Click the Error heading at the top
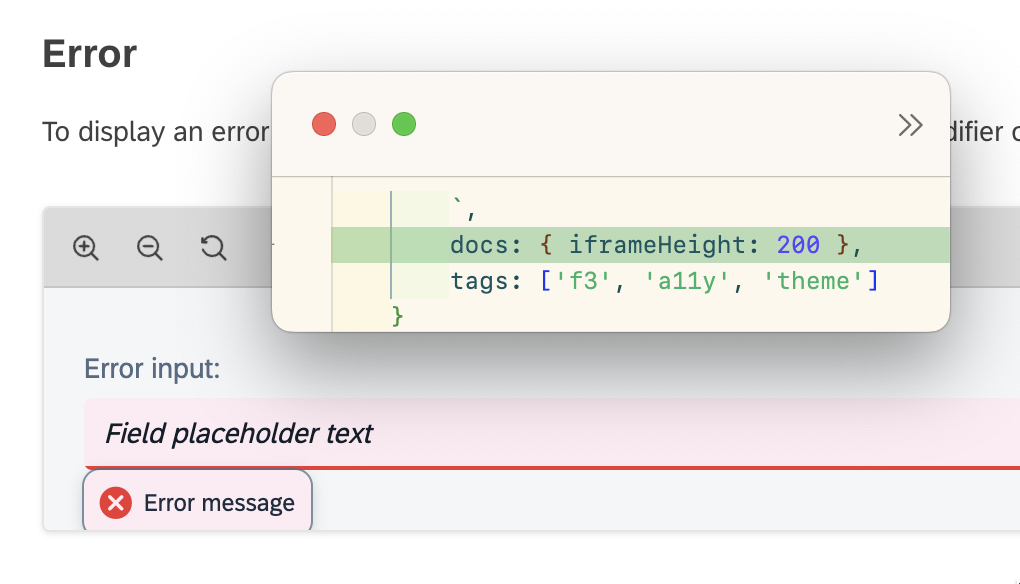The height and width of the screenshot is (584, 1020). click(x=89, y=54)
